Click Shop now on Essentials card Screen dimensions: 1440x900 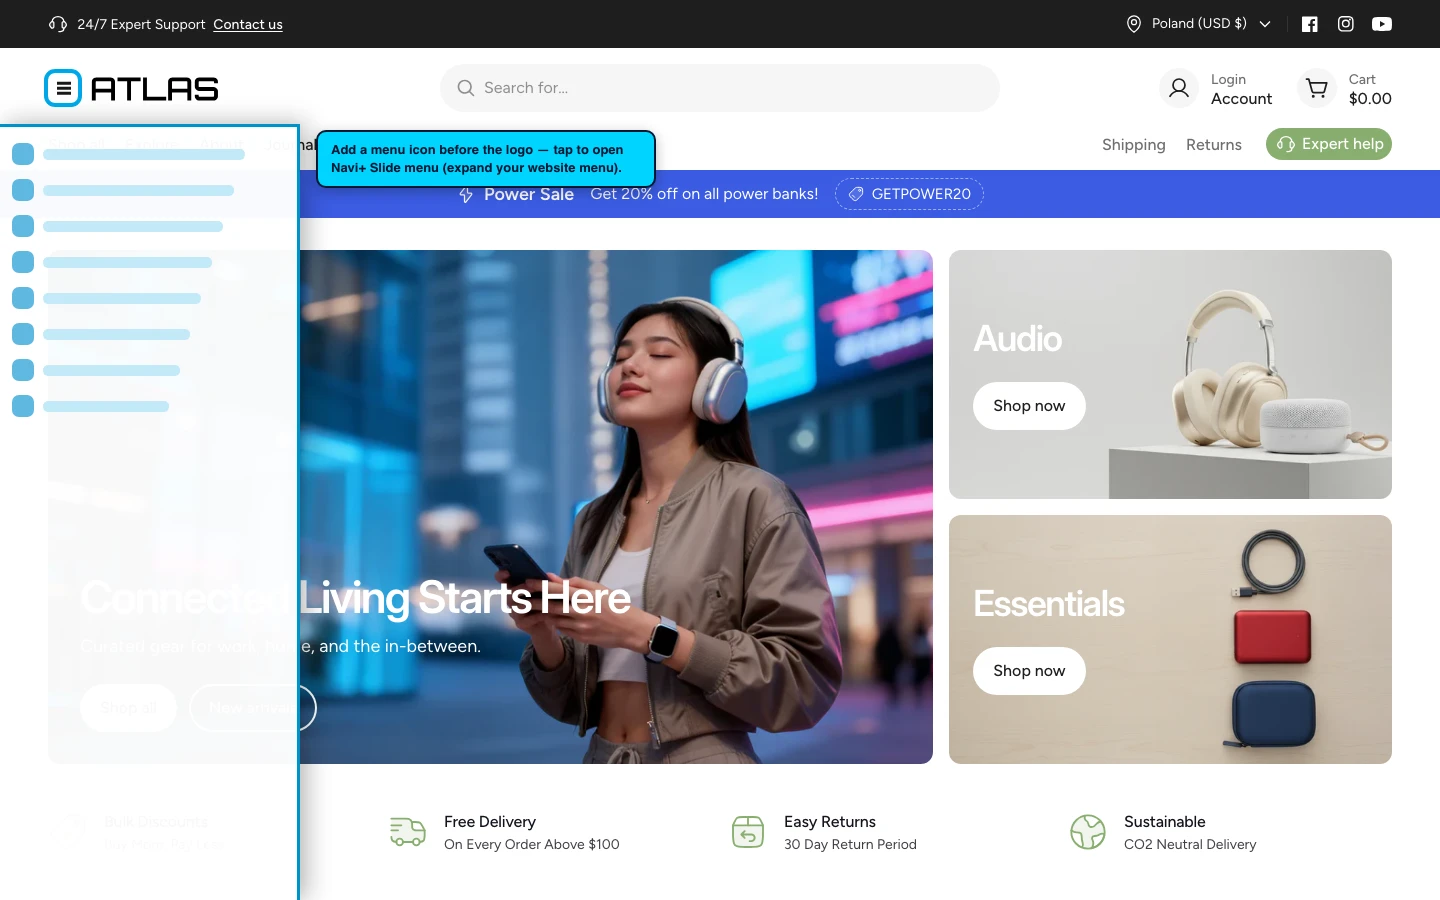tap(1029, 671)
